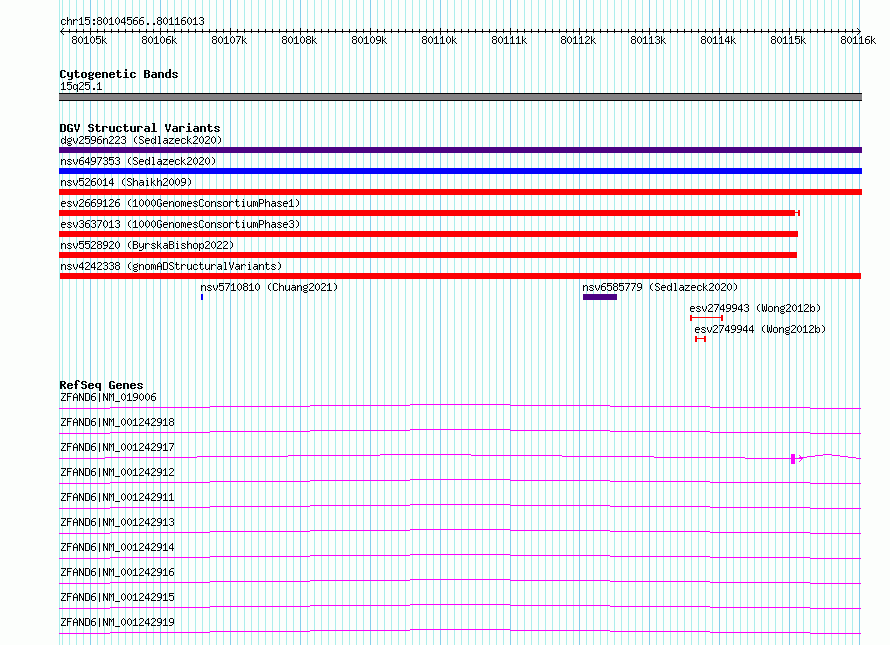The width and height of the screenshot is (890, 645).
Task: Click the chr15:80104566..80116013 region label
Action: (x=132, y=21)
